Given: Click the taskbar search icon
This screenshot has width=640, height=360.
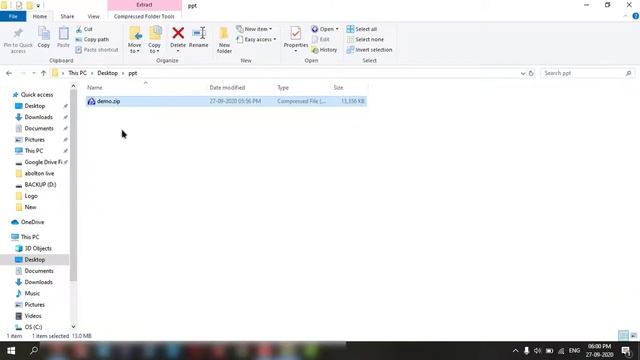Looking at the screenshot, I should click(x=34, y=351).
